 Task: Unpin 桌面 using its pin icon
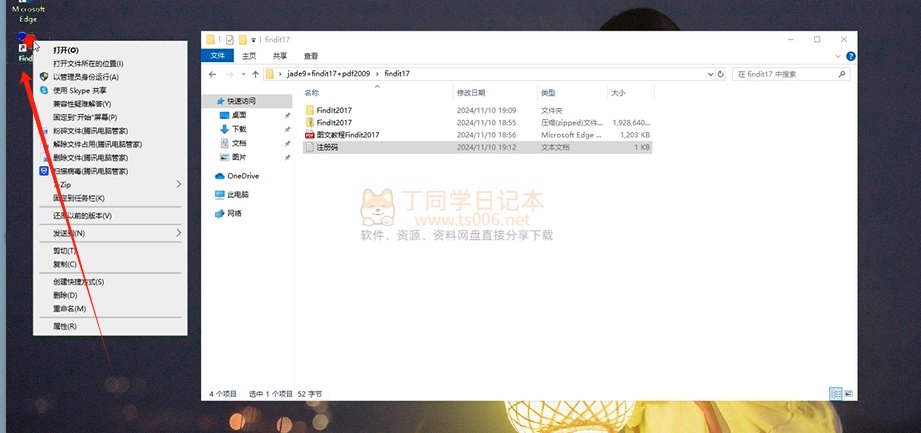click(287, 116)
